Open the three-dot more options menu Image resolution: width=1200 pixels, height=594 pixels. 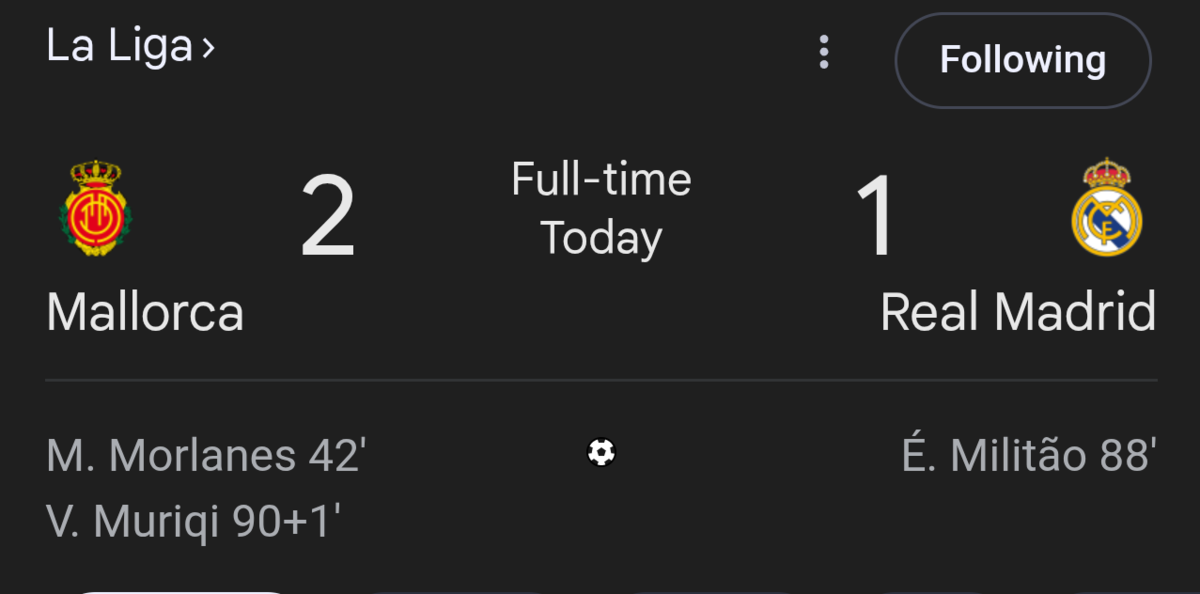[x=824, y=52]
